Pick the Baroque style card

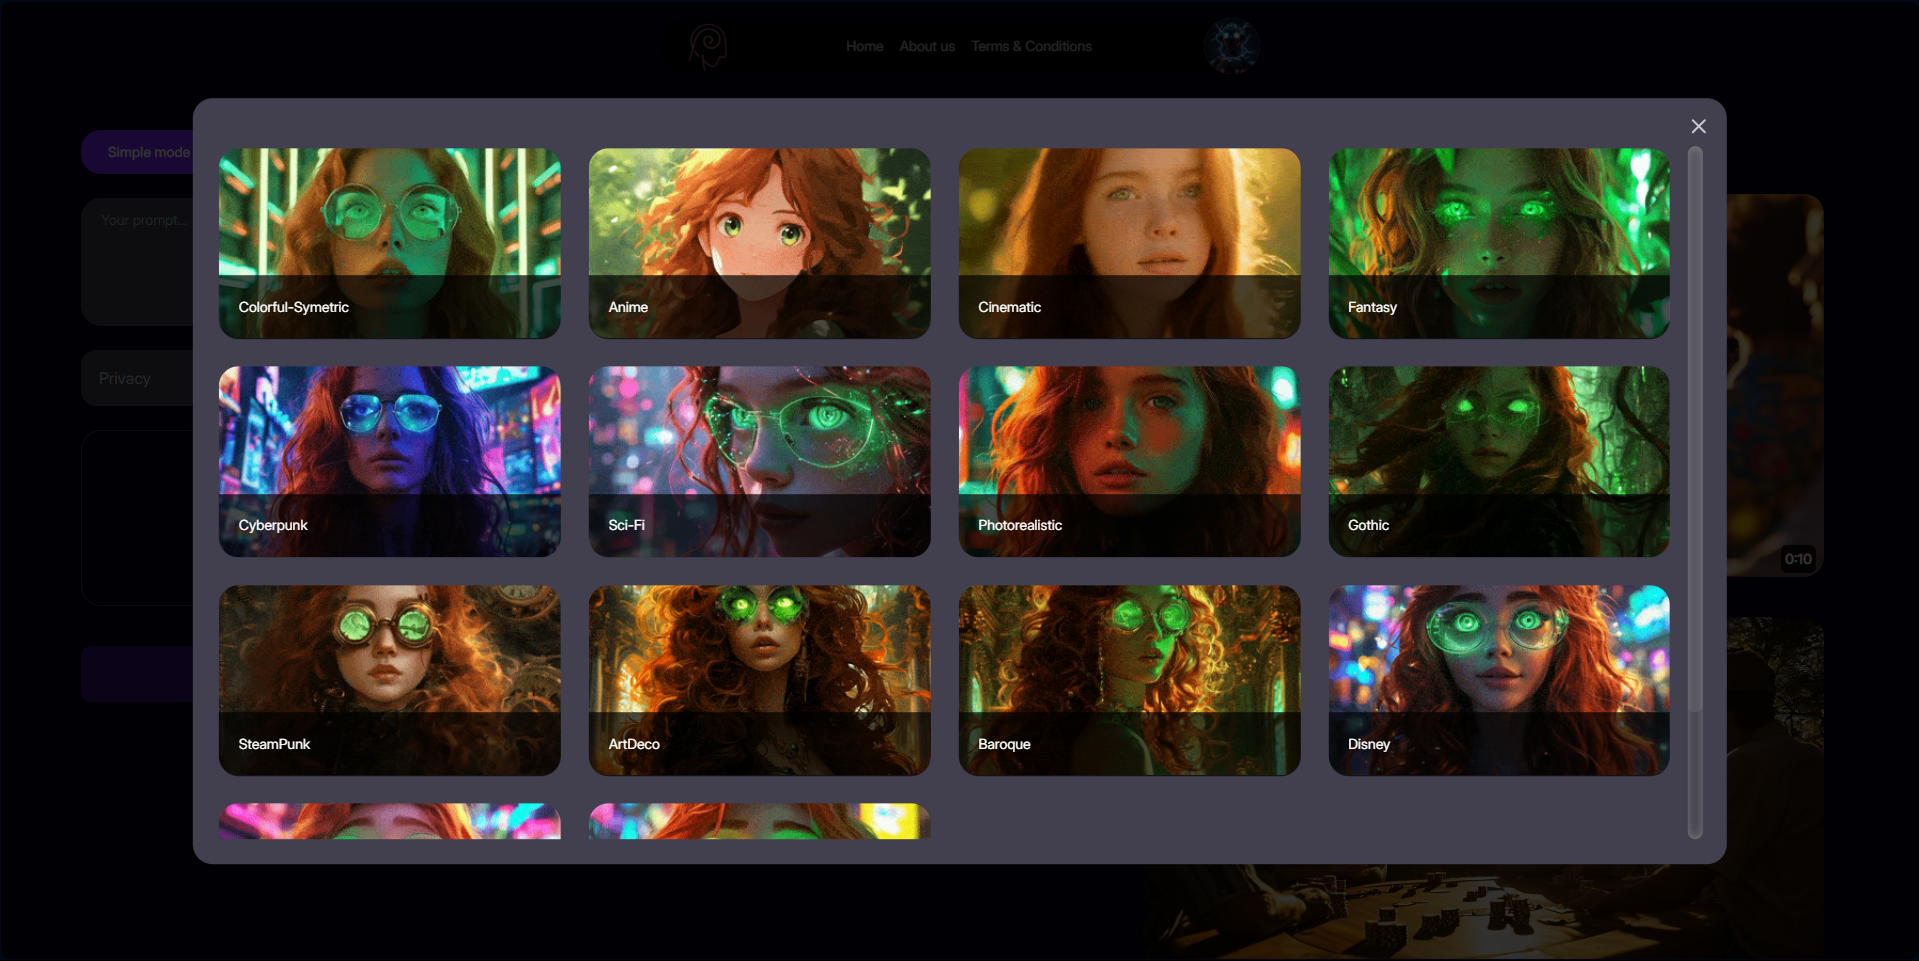click(1129, 680)
